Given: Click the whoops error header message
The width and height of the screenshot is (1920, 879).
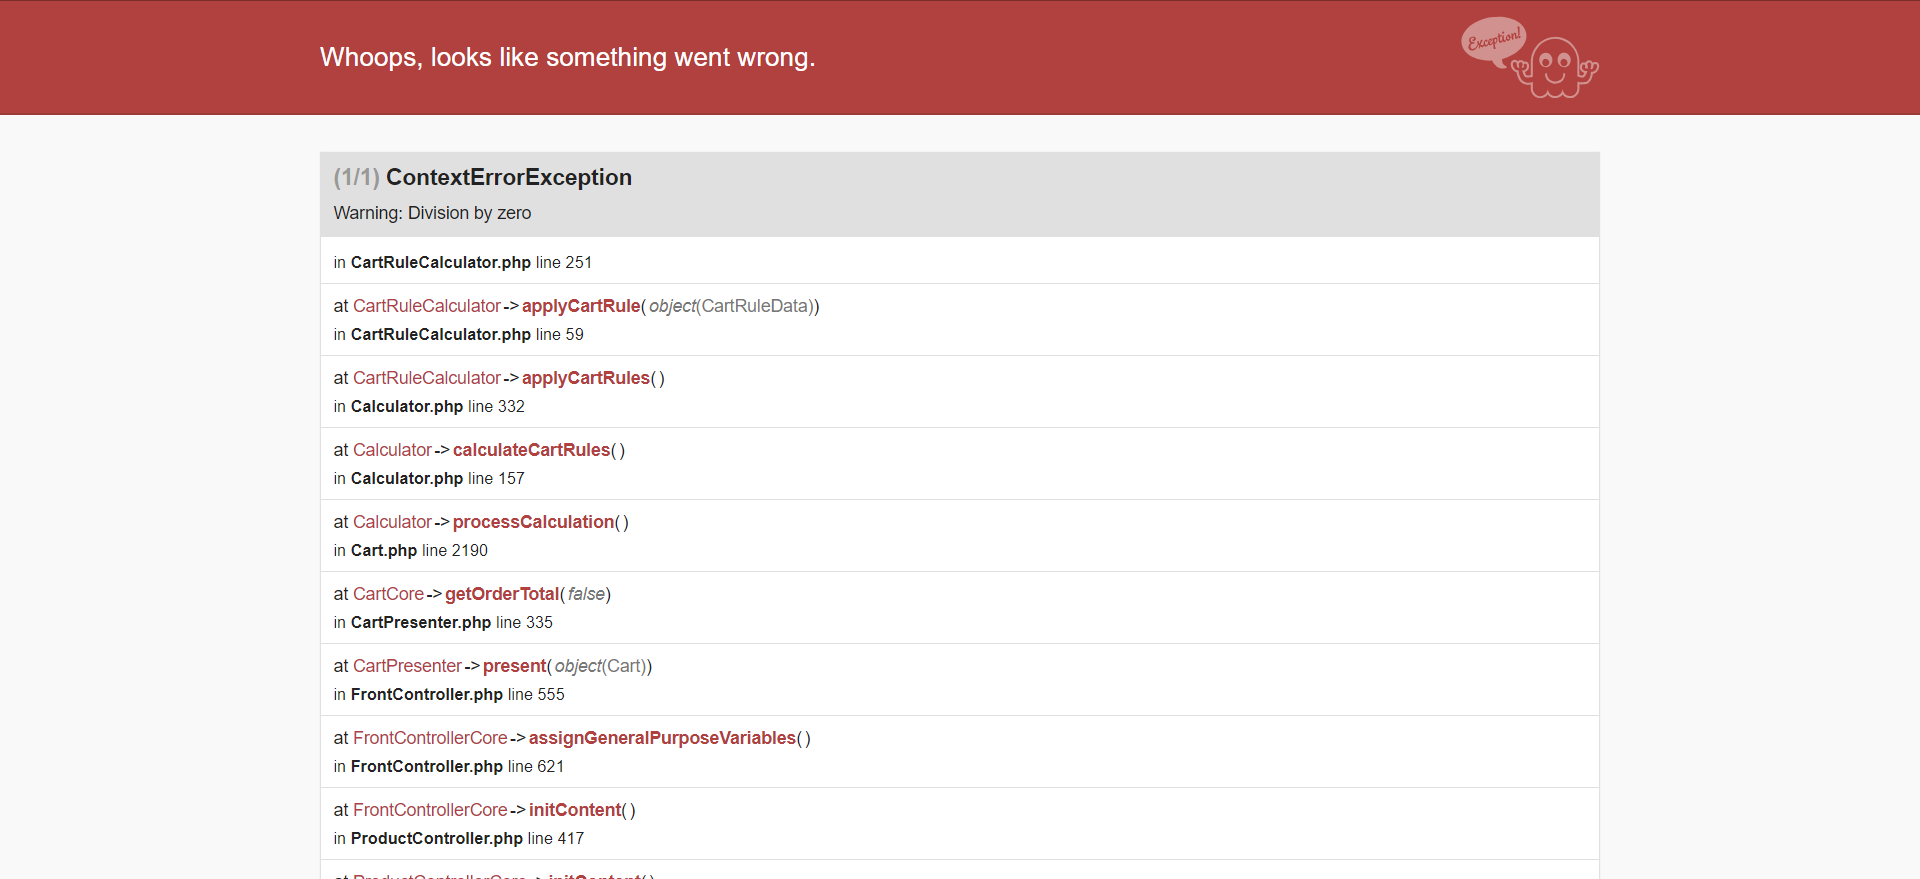Looking at the screenshot, I should point(567,57).
